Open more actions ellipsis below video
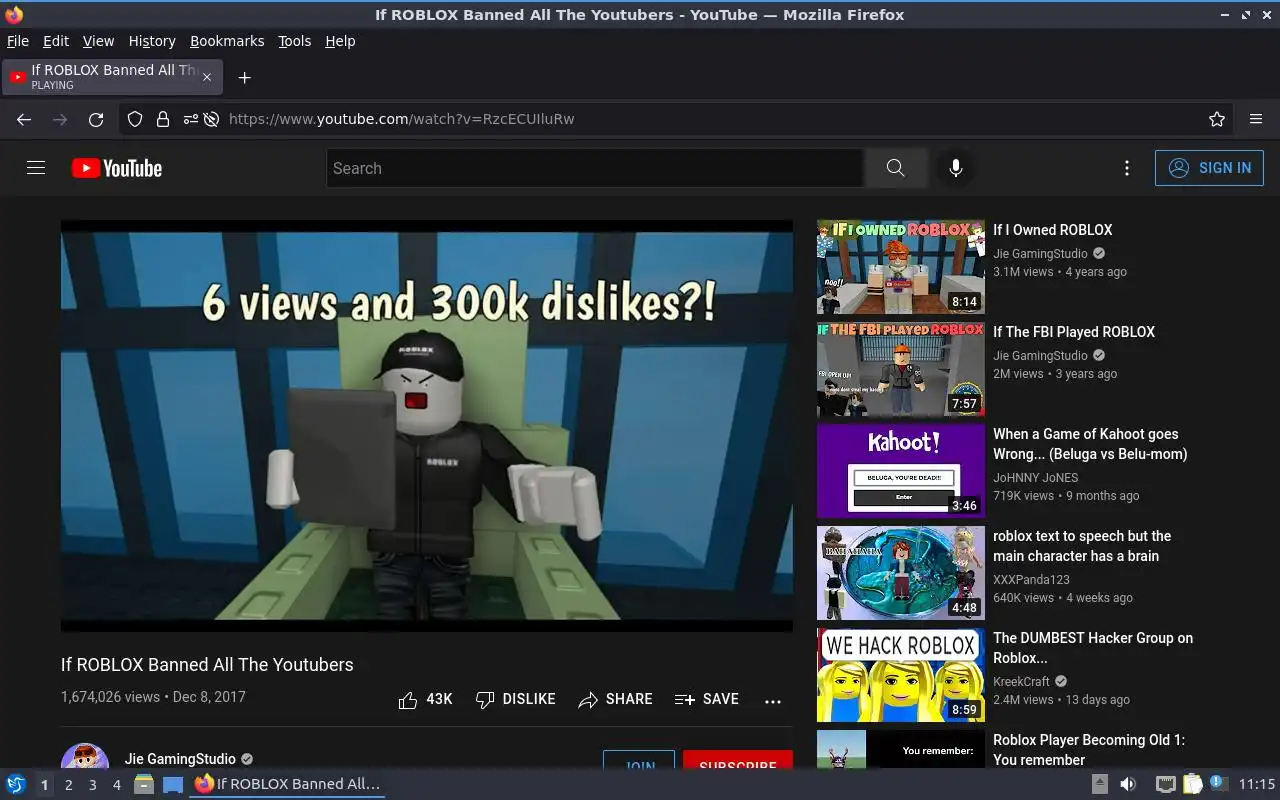Image resolution: width=1280 pixels, height=800 pixels. tap(773, 700)
